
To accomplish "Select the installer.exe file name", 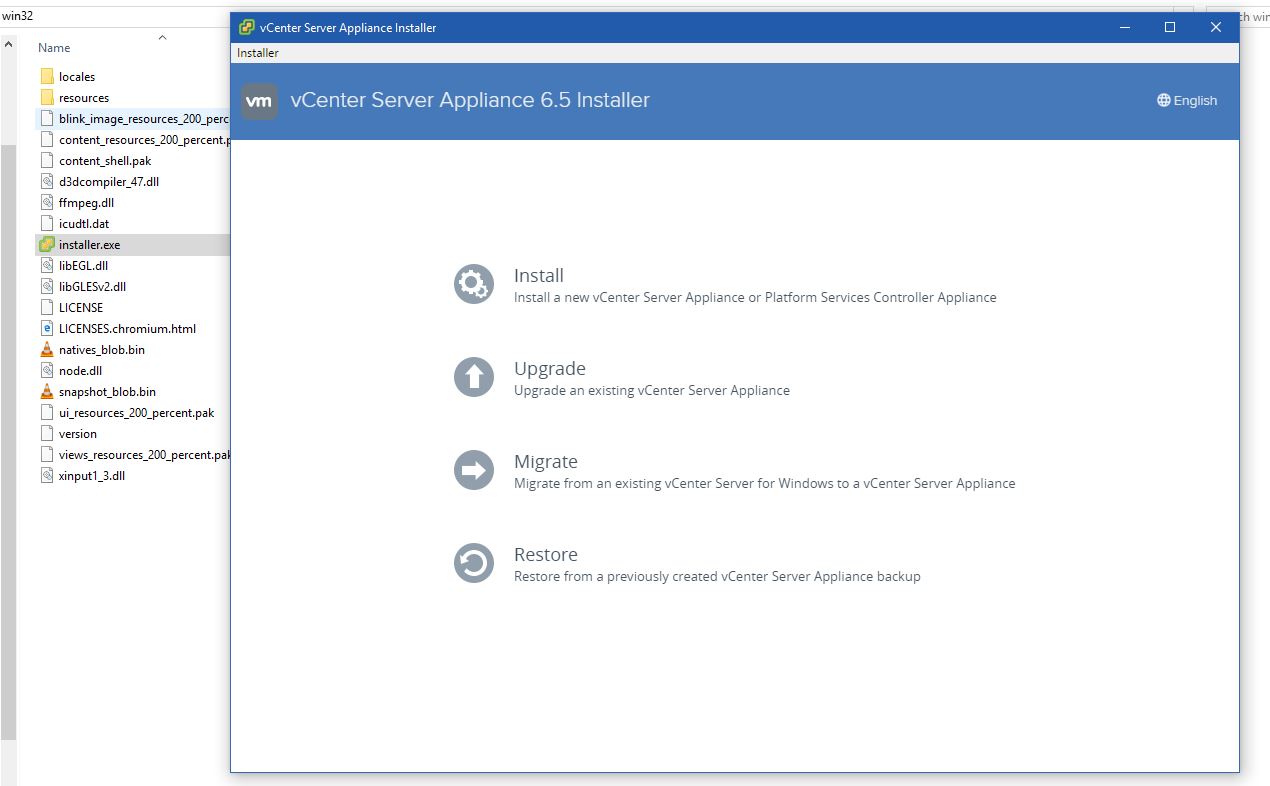I will (x=89, y=244).
